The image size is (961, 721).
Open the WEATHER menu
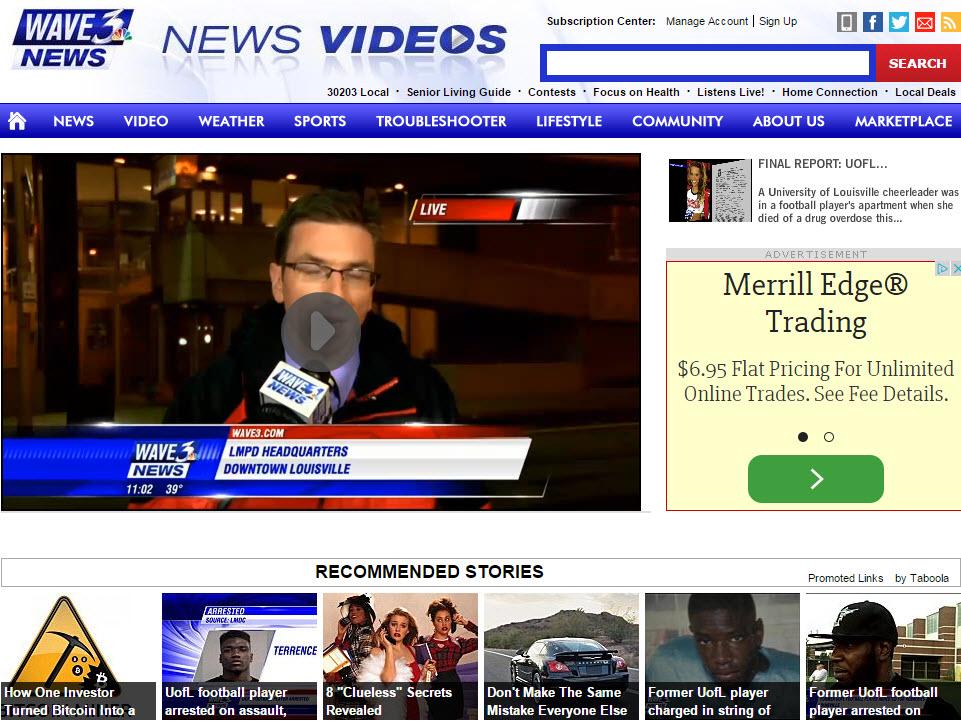[232, 121]
